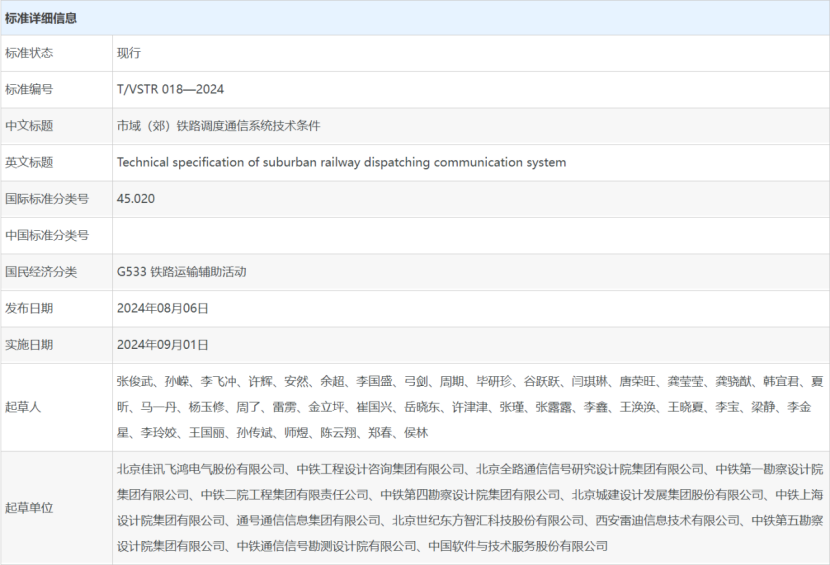Screen dimensions: 830x565
Task: Select the value G533 铁路运输辅助活动
Action: coord(181,271)
